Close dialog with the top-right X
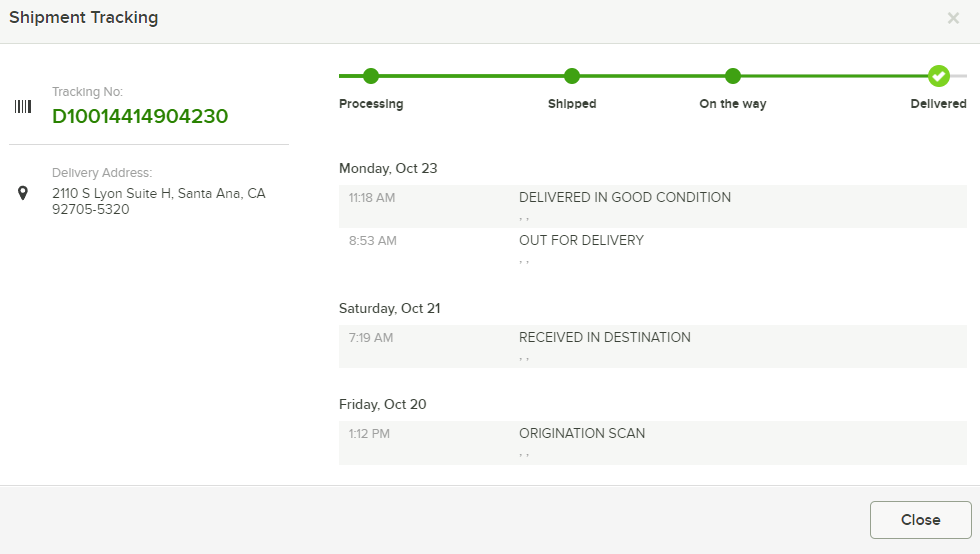This screenshot has height=554, width=980. click(x=953, y=18)
